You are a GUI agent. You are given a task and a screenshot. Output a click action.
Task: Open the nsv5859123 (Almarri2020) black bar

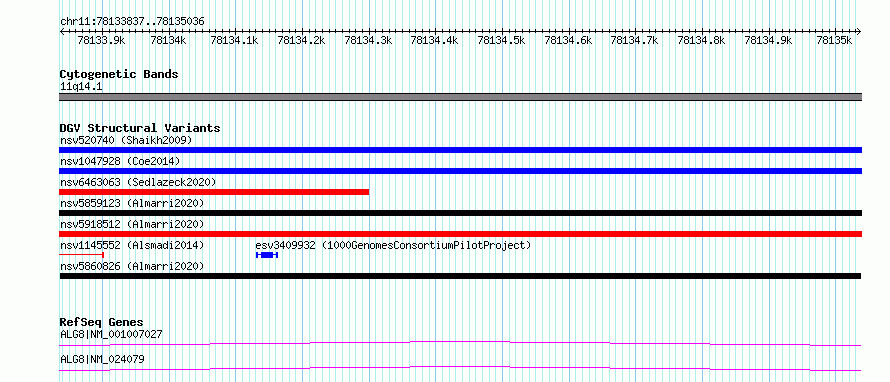[x=460, y=213]
